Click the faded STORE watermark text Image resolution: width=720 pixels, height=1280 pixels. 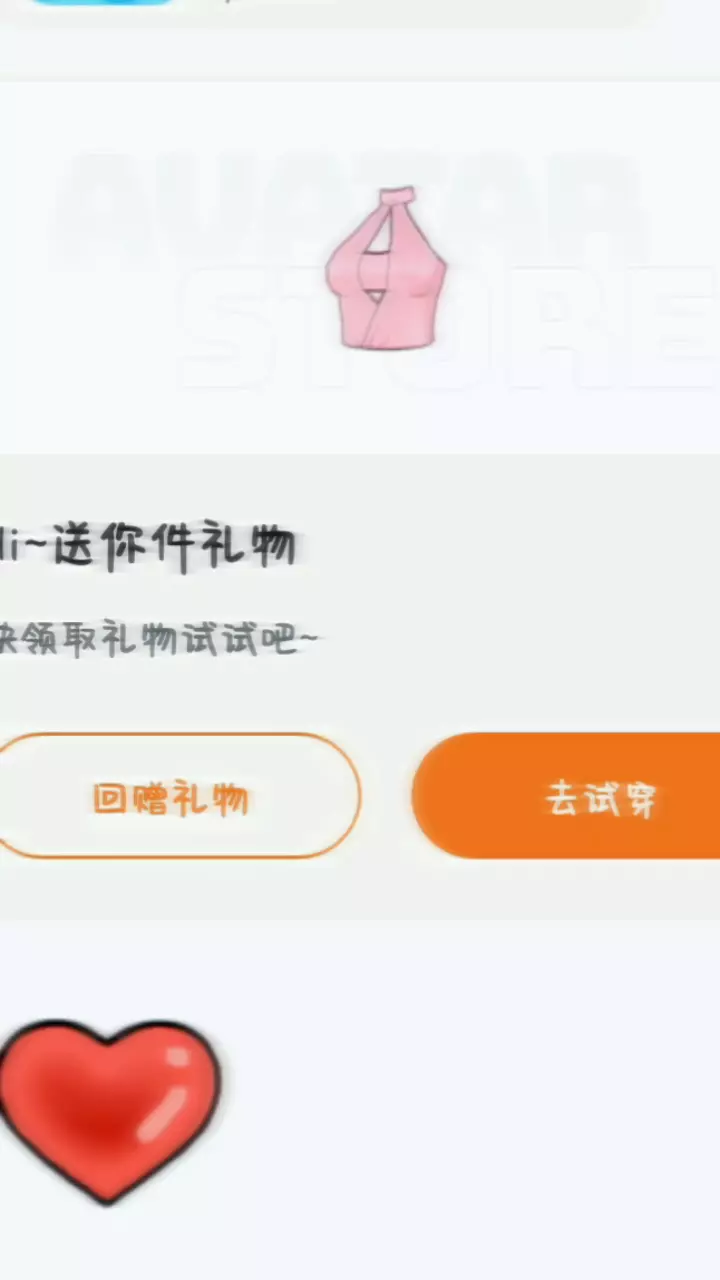coord(450,325)
